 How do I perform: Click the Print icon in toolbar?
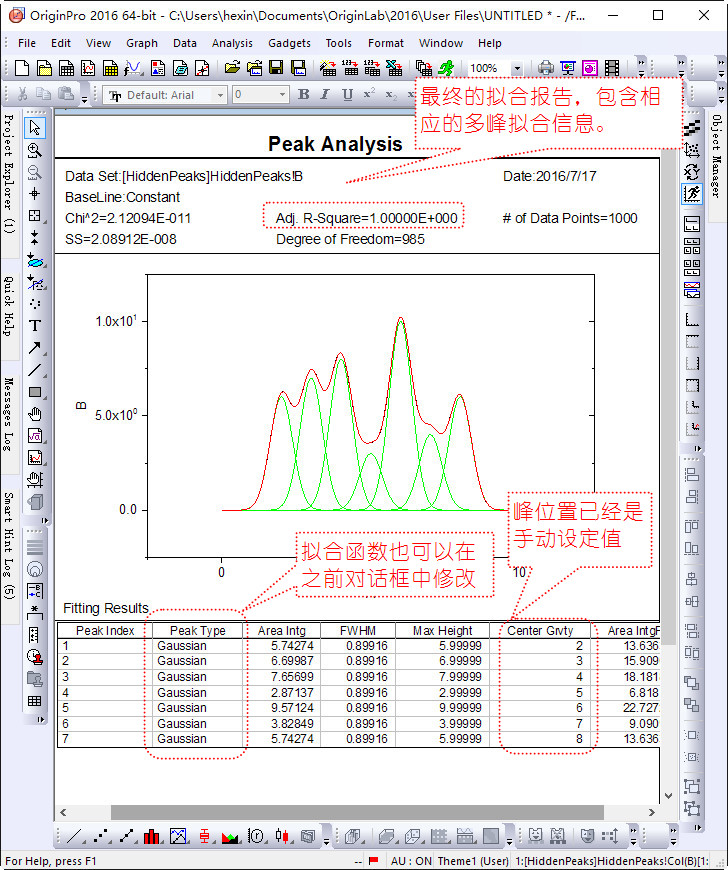(x=546, y=68)
